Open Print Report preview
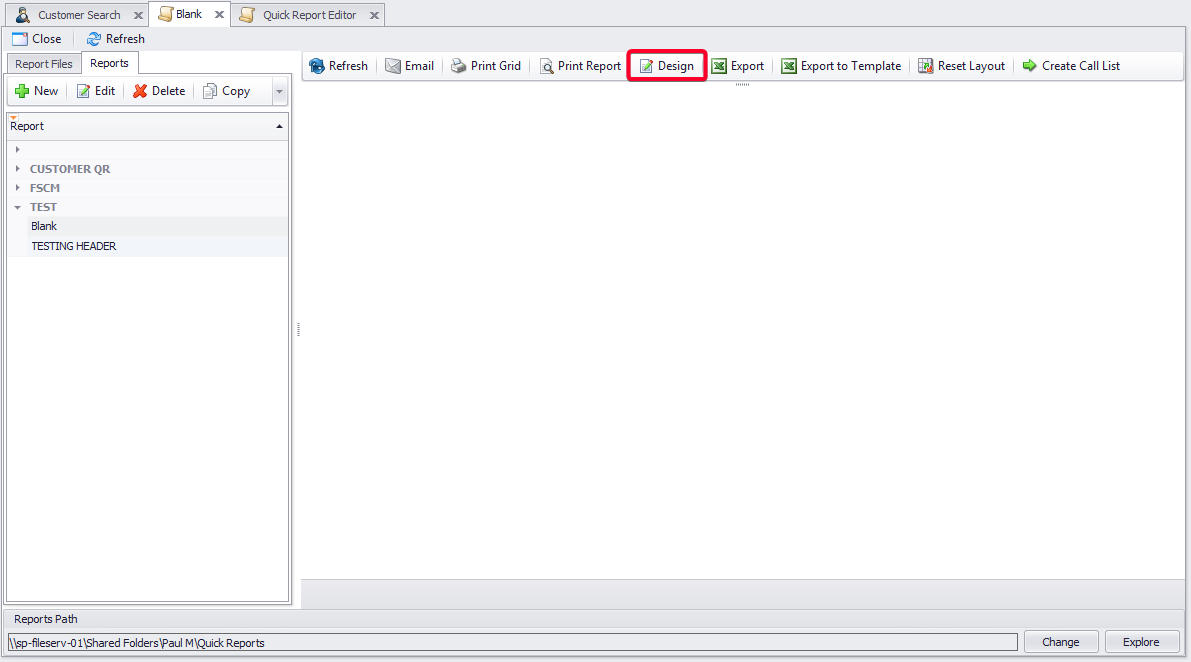 [580, 66]
